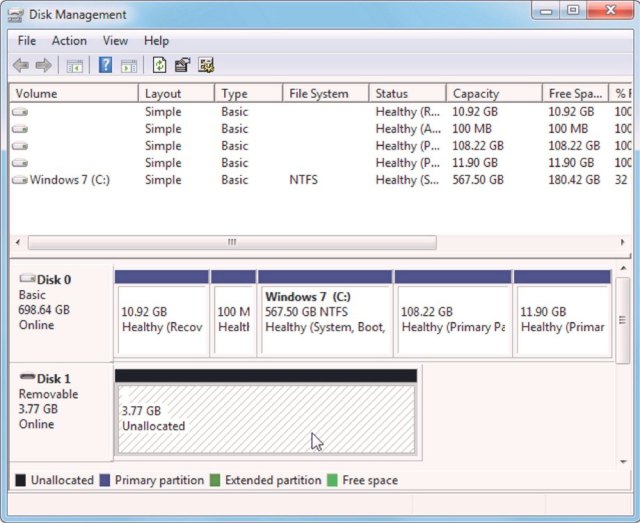
Task: Select the Windows 7 (C:) volume row
Action: [69, 180]
